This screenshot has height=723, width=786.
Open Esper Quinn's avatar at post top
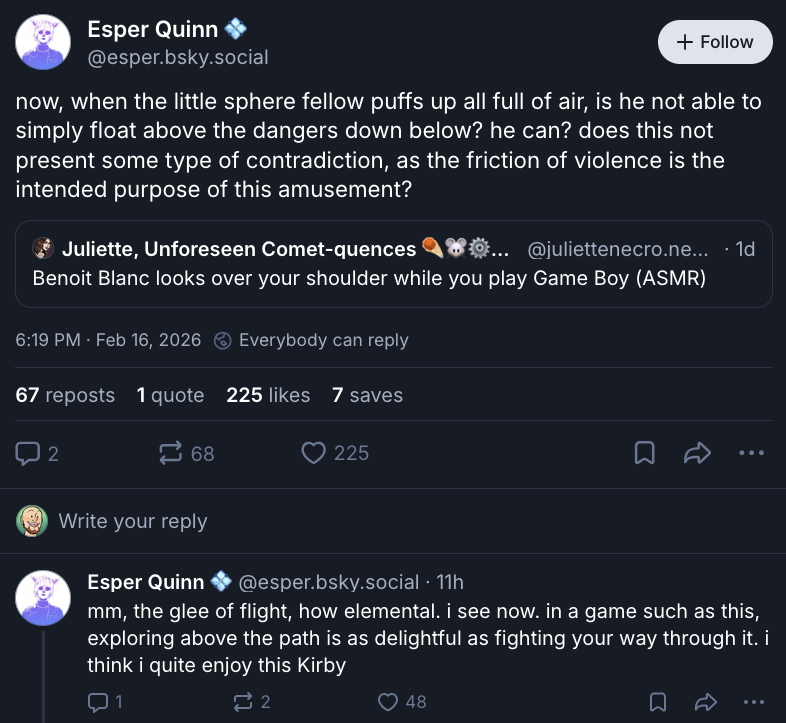pos(44,42)
